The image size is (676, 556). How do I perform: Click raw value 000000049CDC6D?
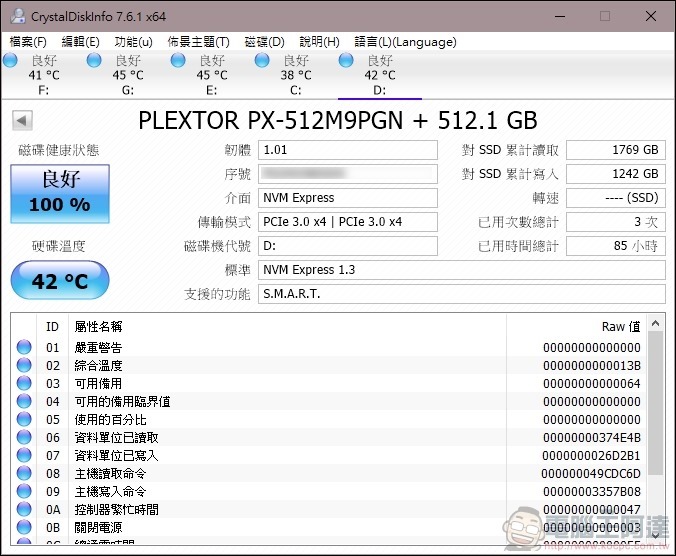[592, 474]
